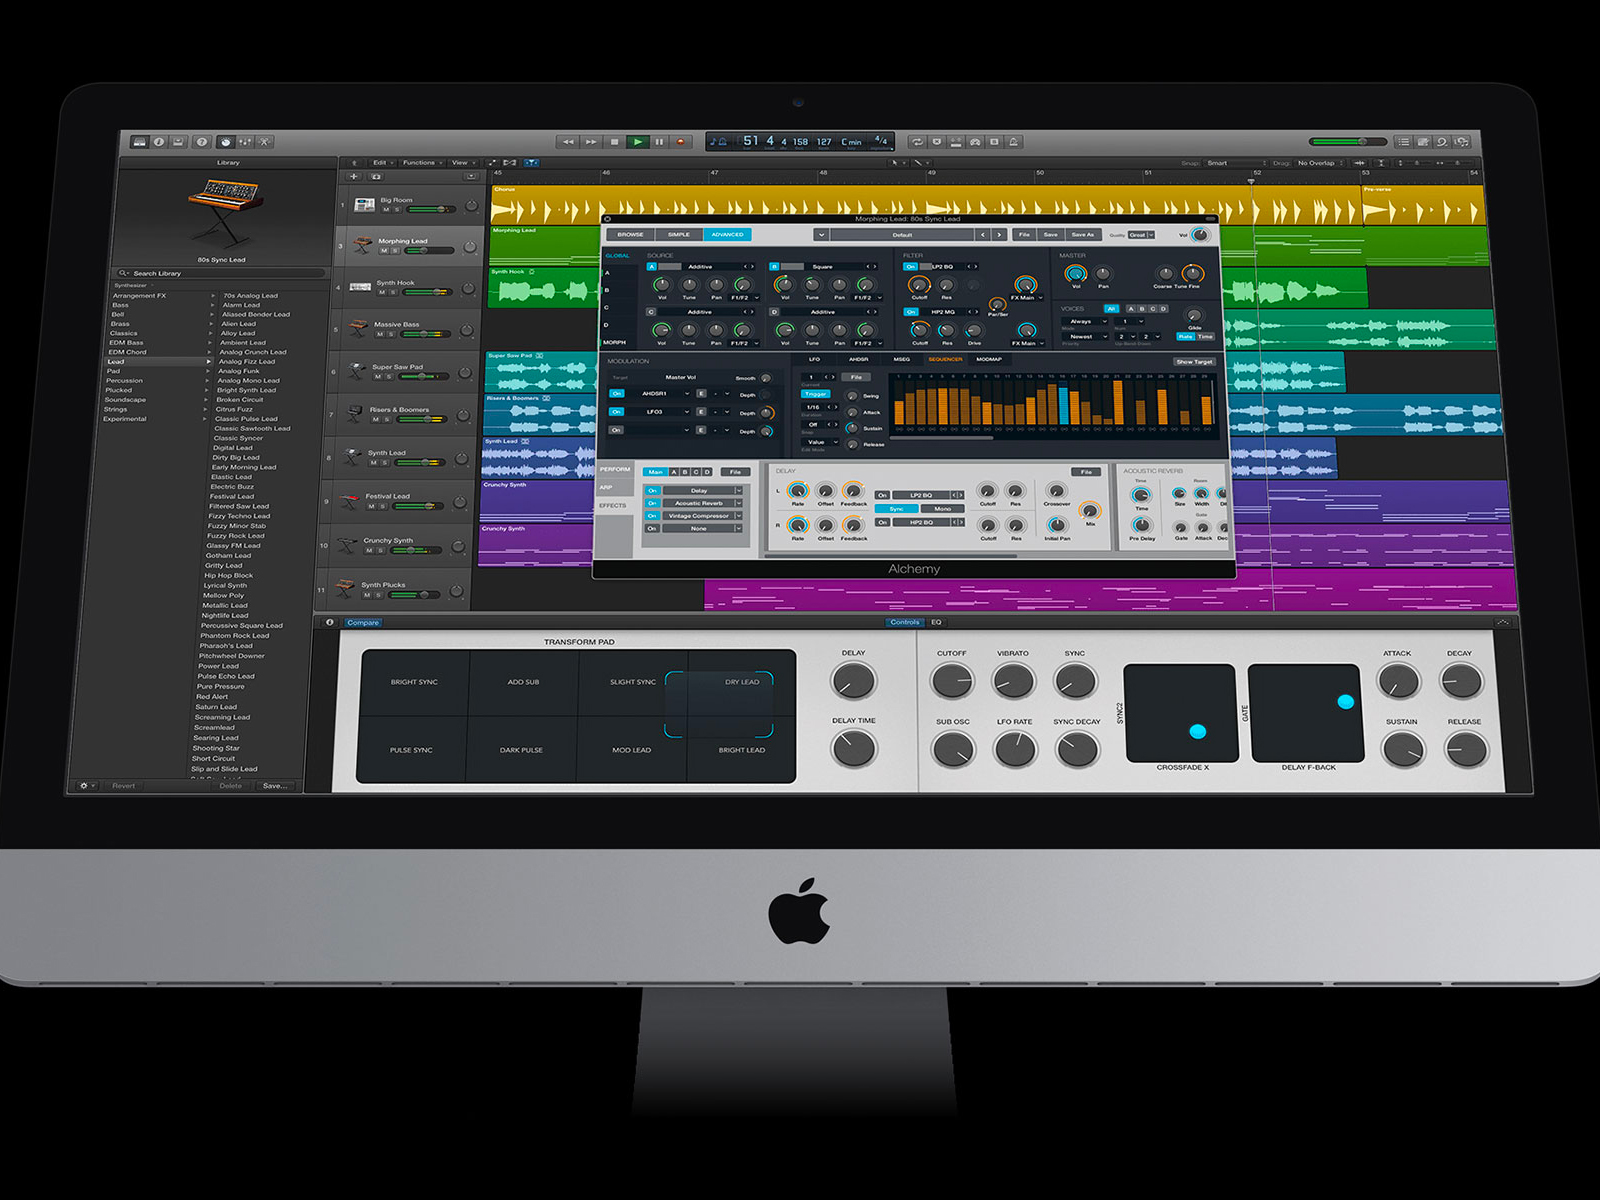Image resolution: width=1600 pixels, height=1200 pixels.
Task: Solo the Morphing Lead track
Action: [395, 251]
